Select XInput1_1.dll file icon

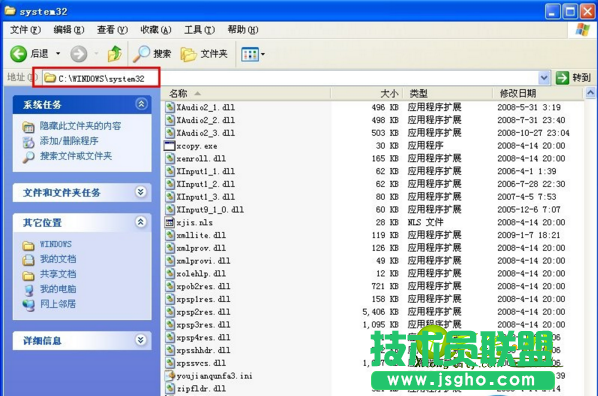(170, 171)
